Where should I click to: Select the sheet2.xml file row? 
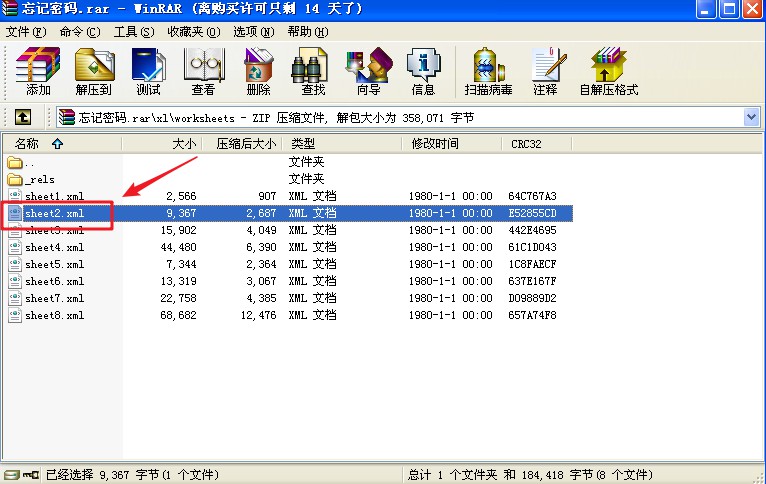click(288, 213)
